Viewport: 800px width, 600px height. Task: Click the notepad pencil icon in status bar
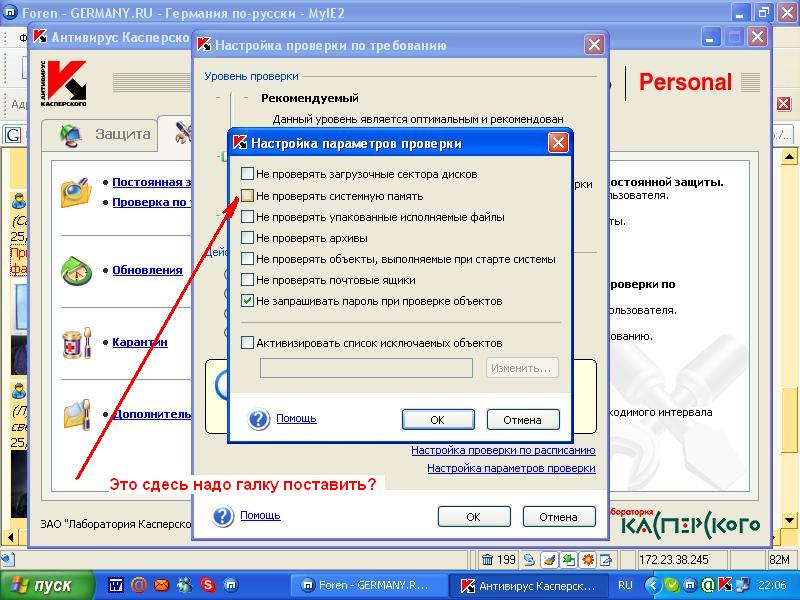606,560
